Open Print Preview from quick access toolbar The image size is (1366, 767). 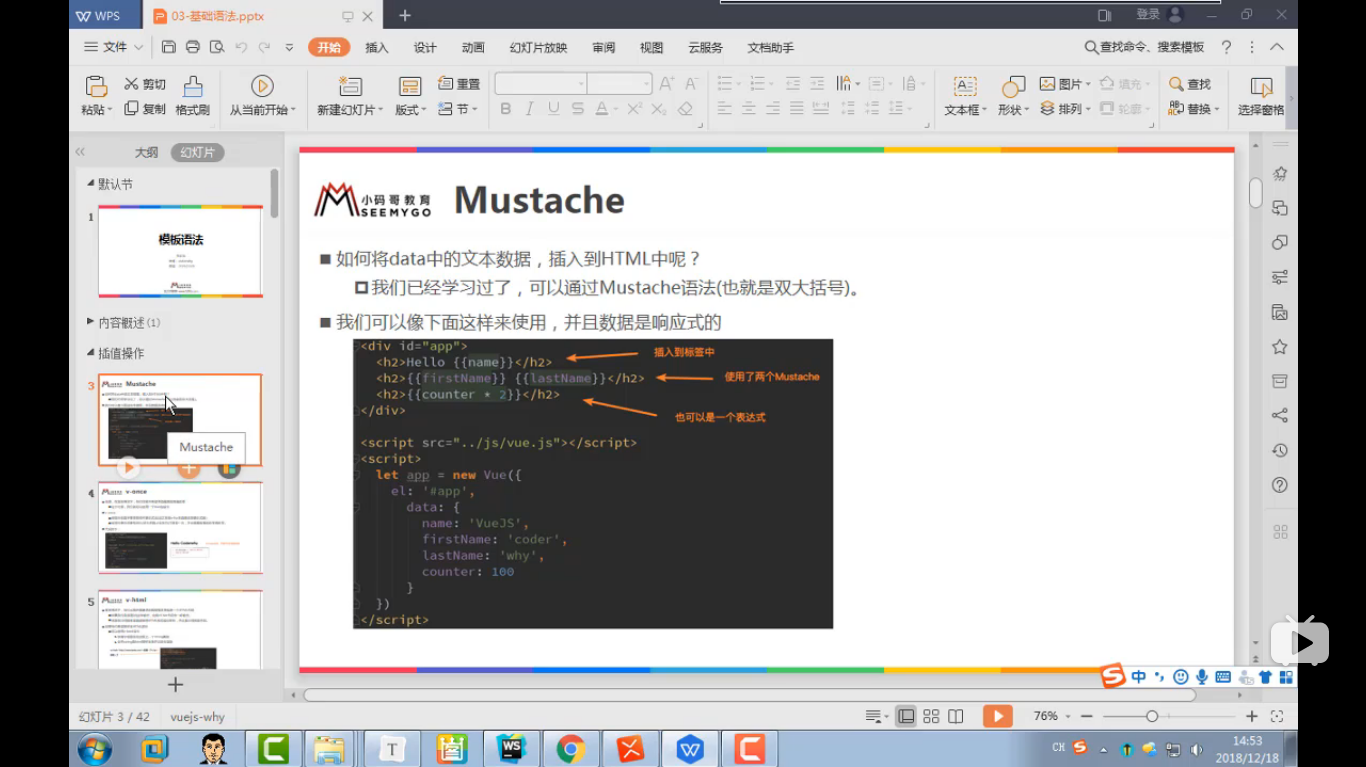click(x=216, y=47)
